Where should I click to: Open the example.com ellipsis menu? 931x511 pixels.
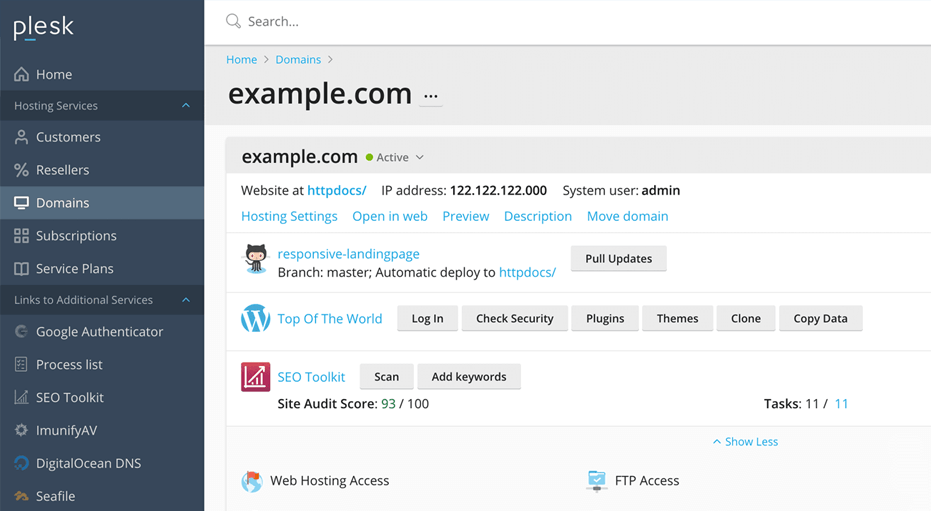tap(431, 96)
